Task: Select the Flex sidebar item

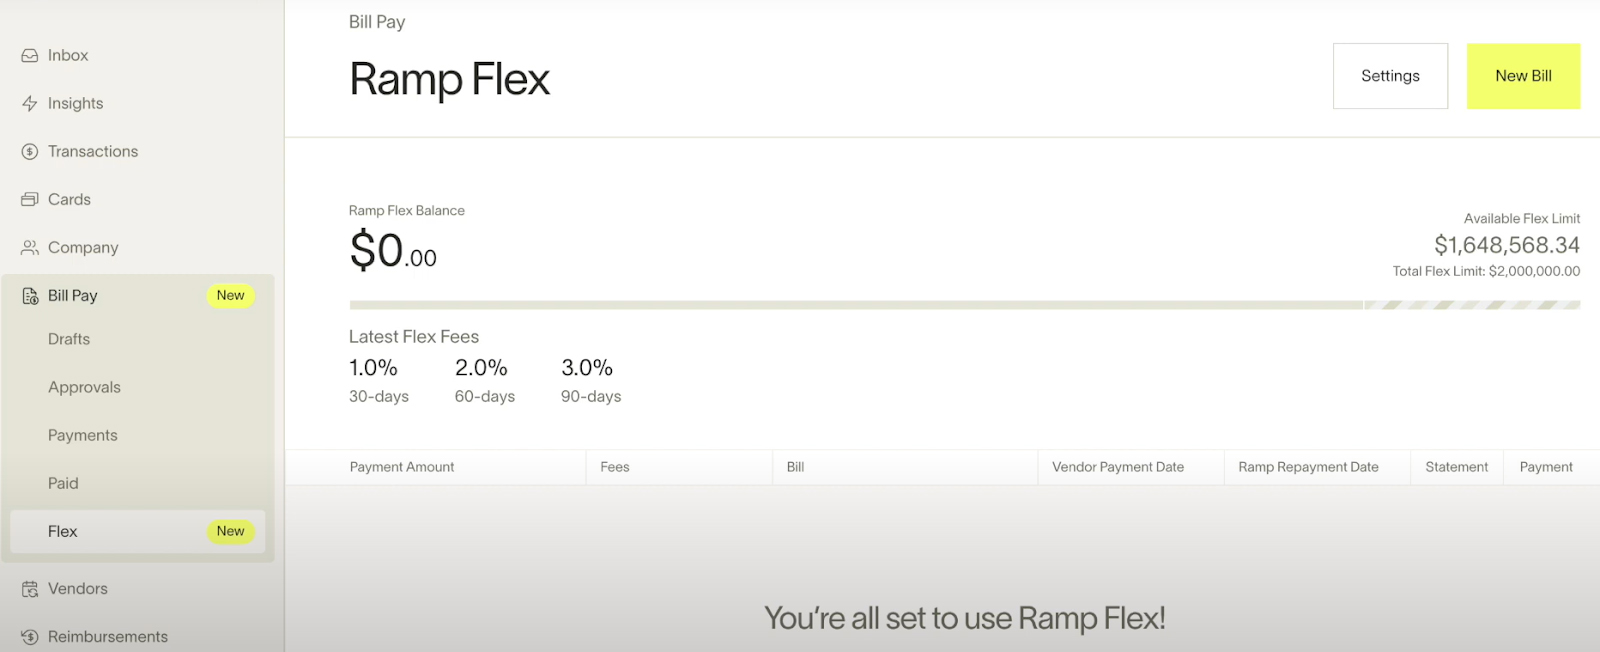Action: (x=63, y=532)
